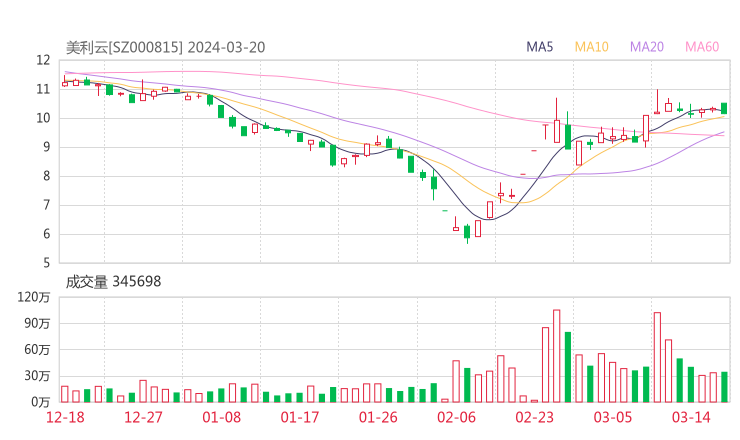Click the price axis label 6
The height and width of the screenshot is (440, 740).
coord(46,234)
